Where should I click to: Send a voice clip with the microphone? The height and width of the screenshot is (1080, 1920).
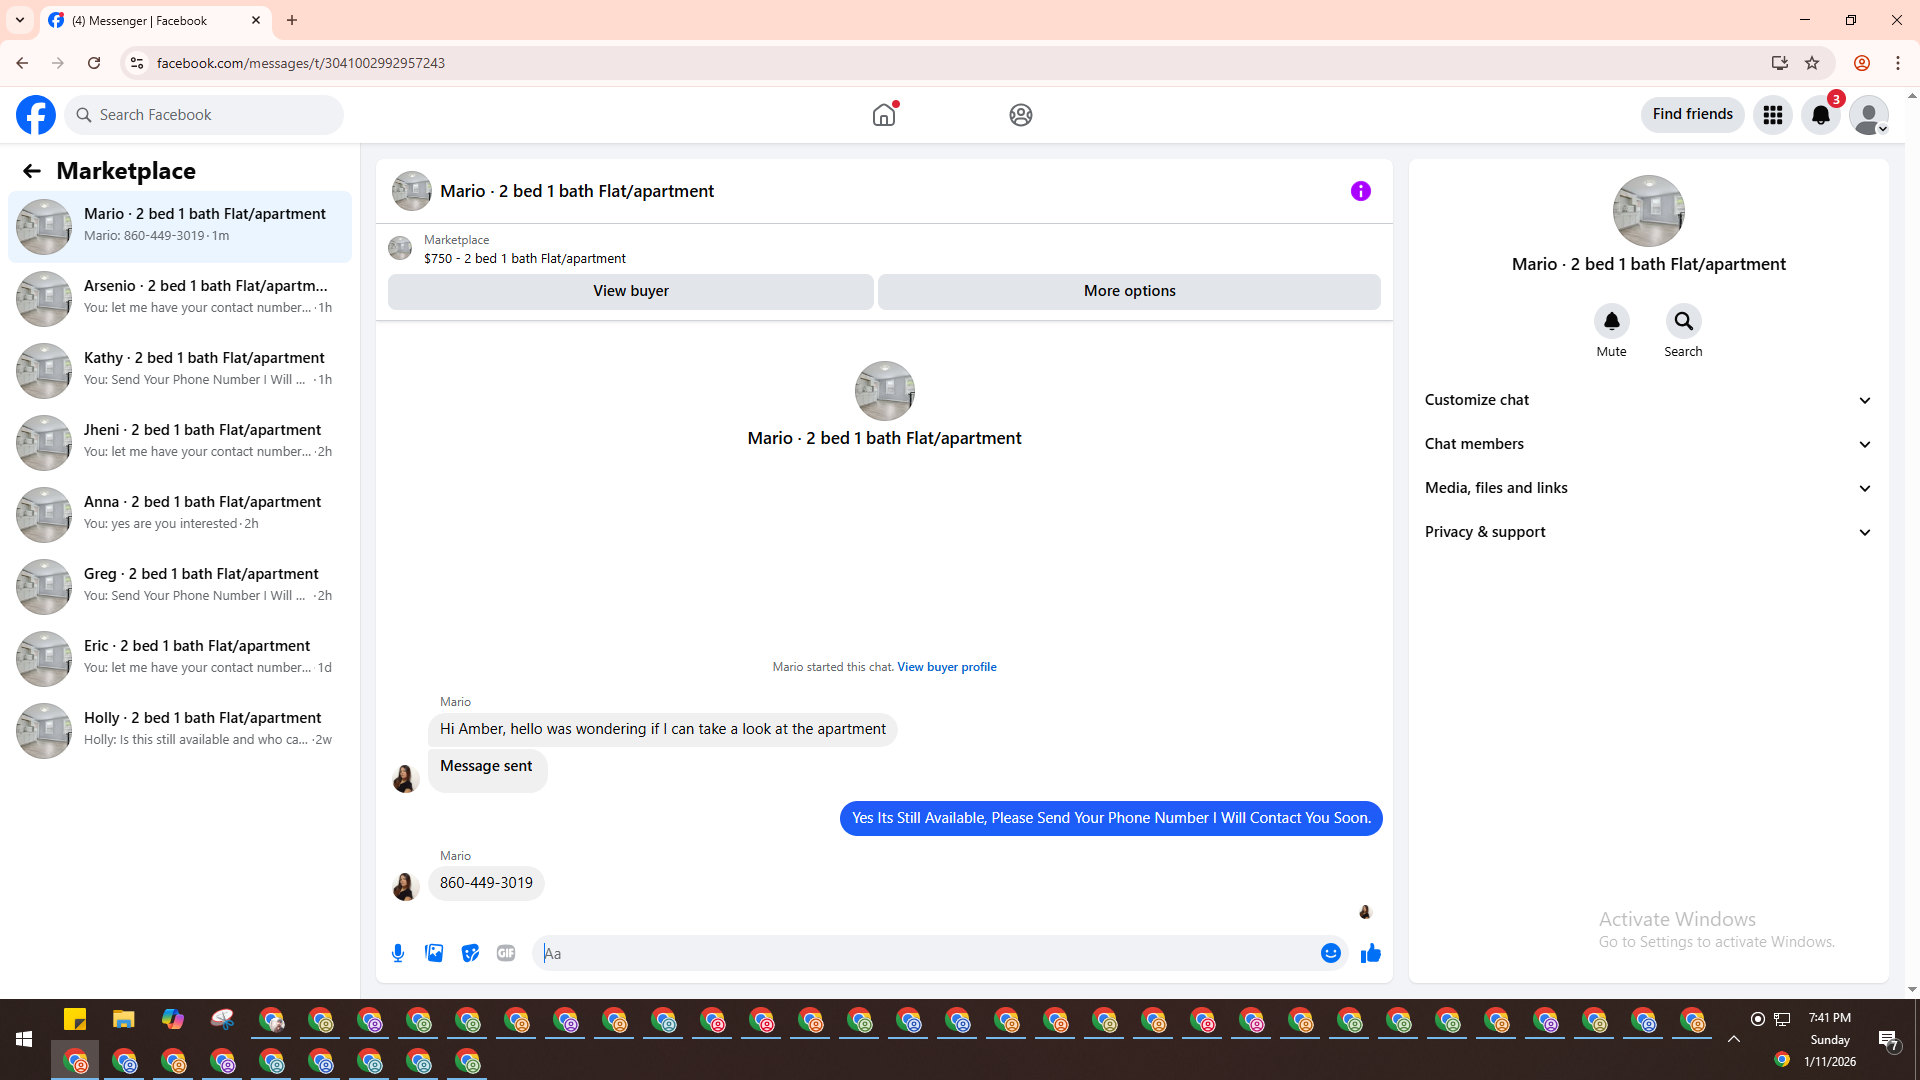click(x=398, y=953)
